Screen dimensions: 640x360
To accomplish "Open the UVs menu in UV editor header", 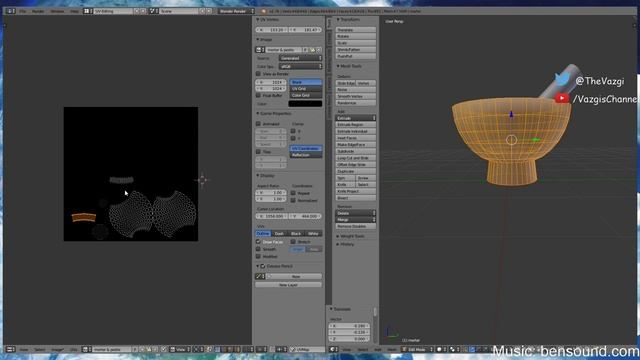I will click(73, 349).
